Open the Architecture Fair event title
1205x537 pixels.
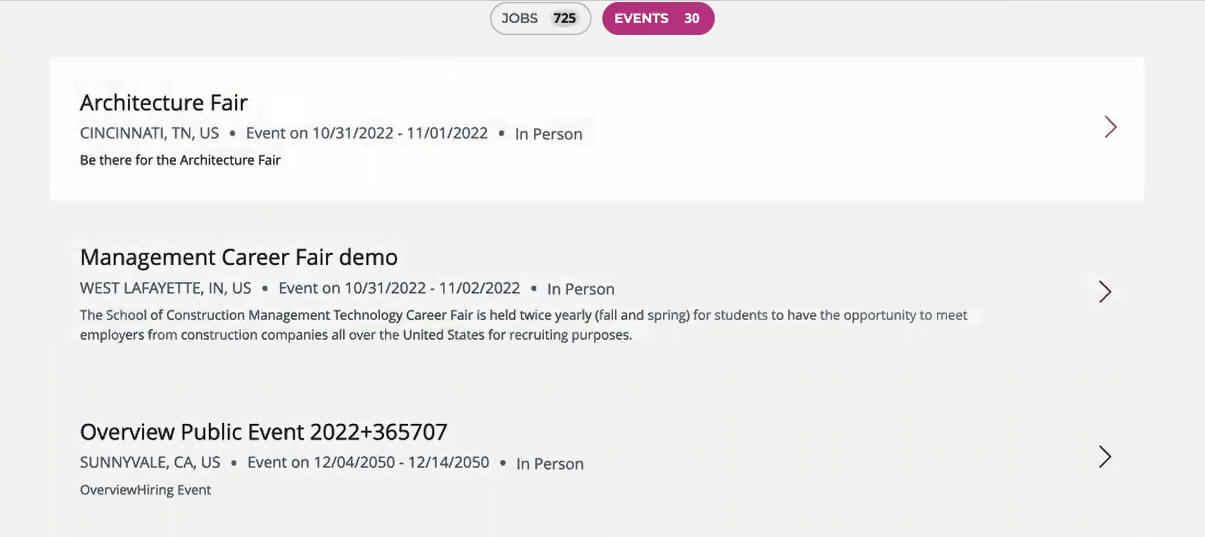coord(164,102)
